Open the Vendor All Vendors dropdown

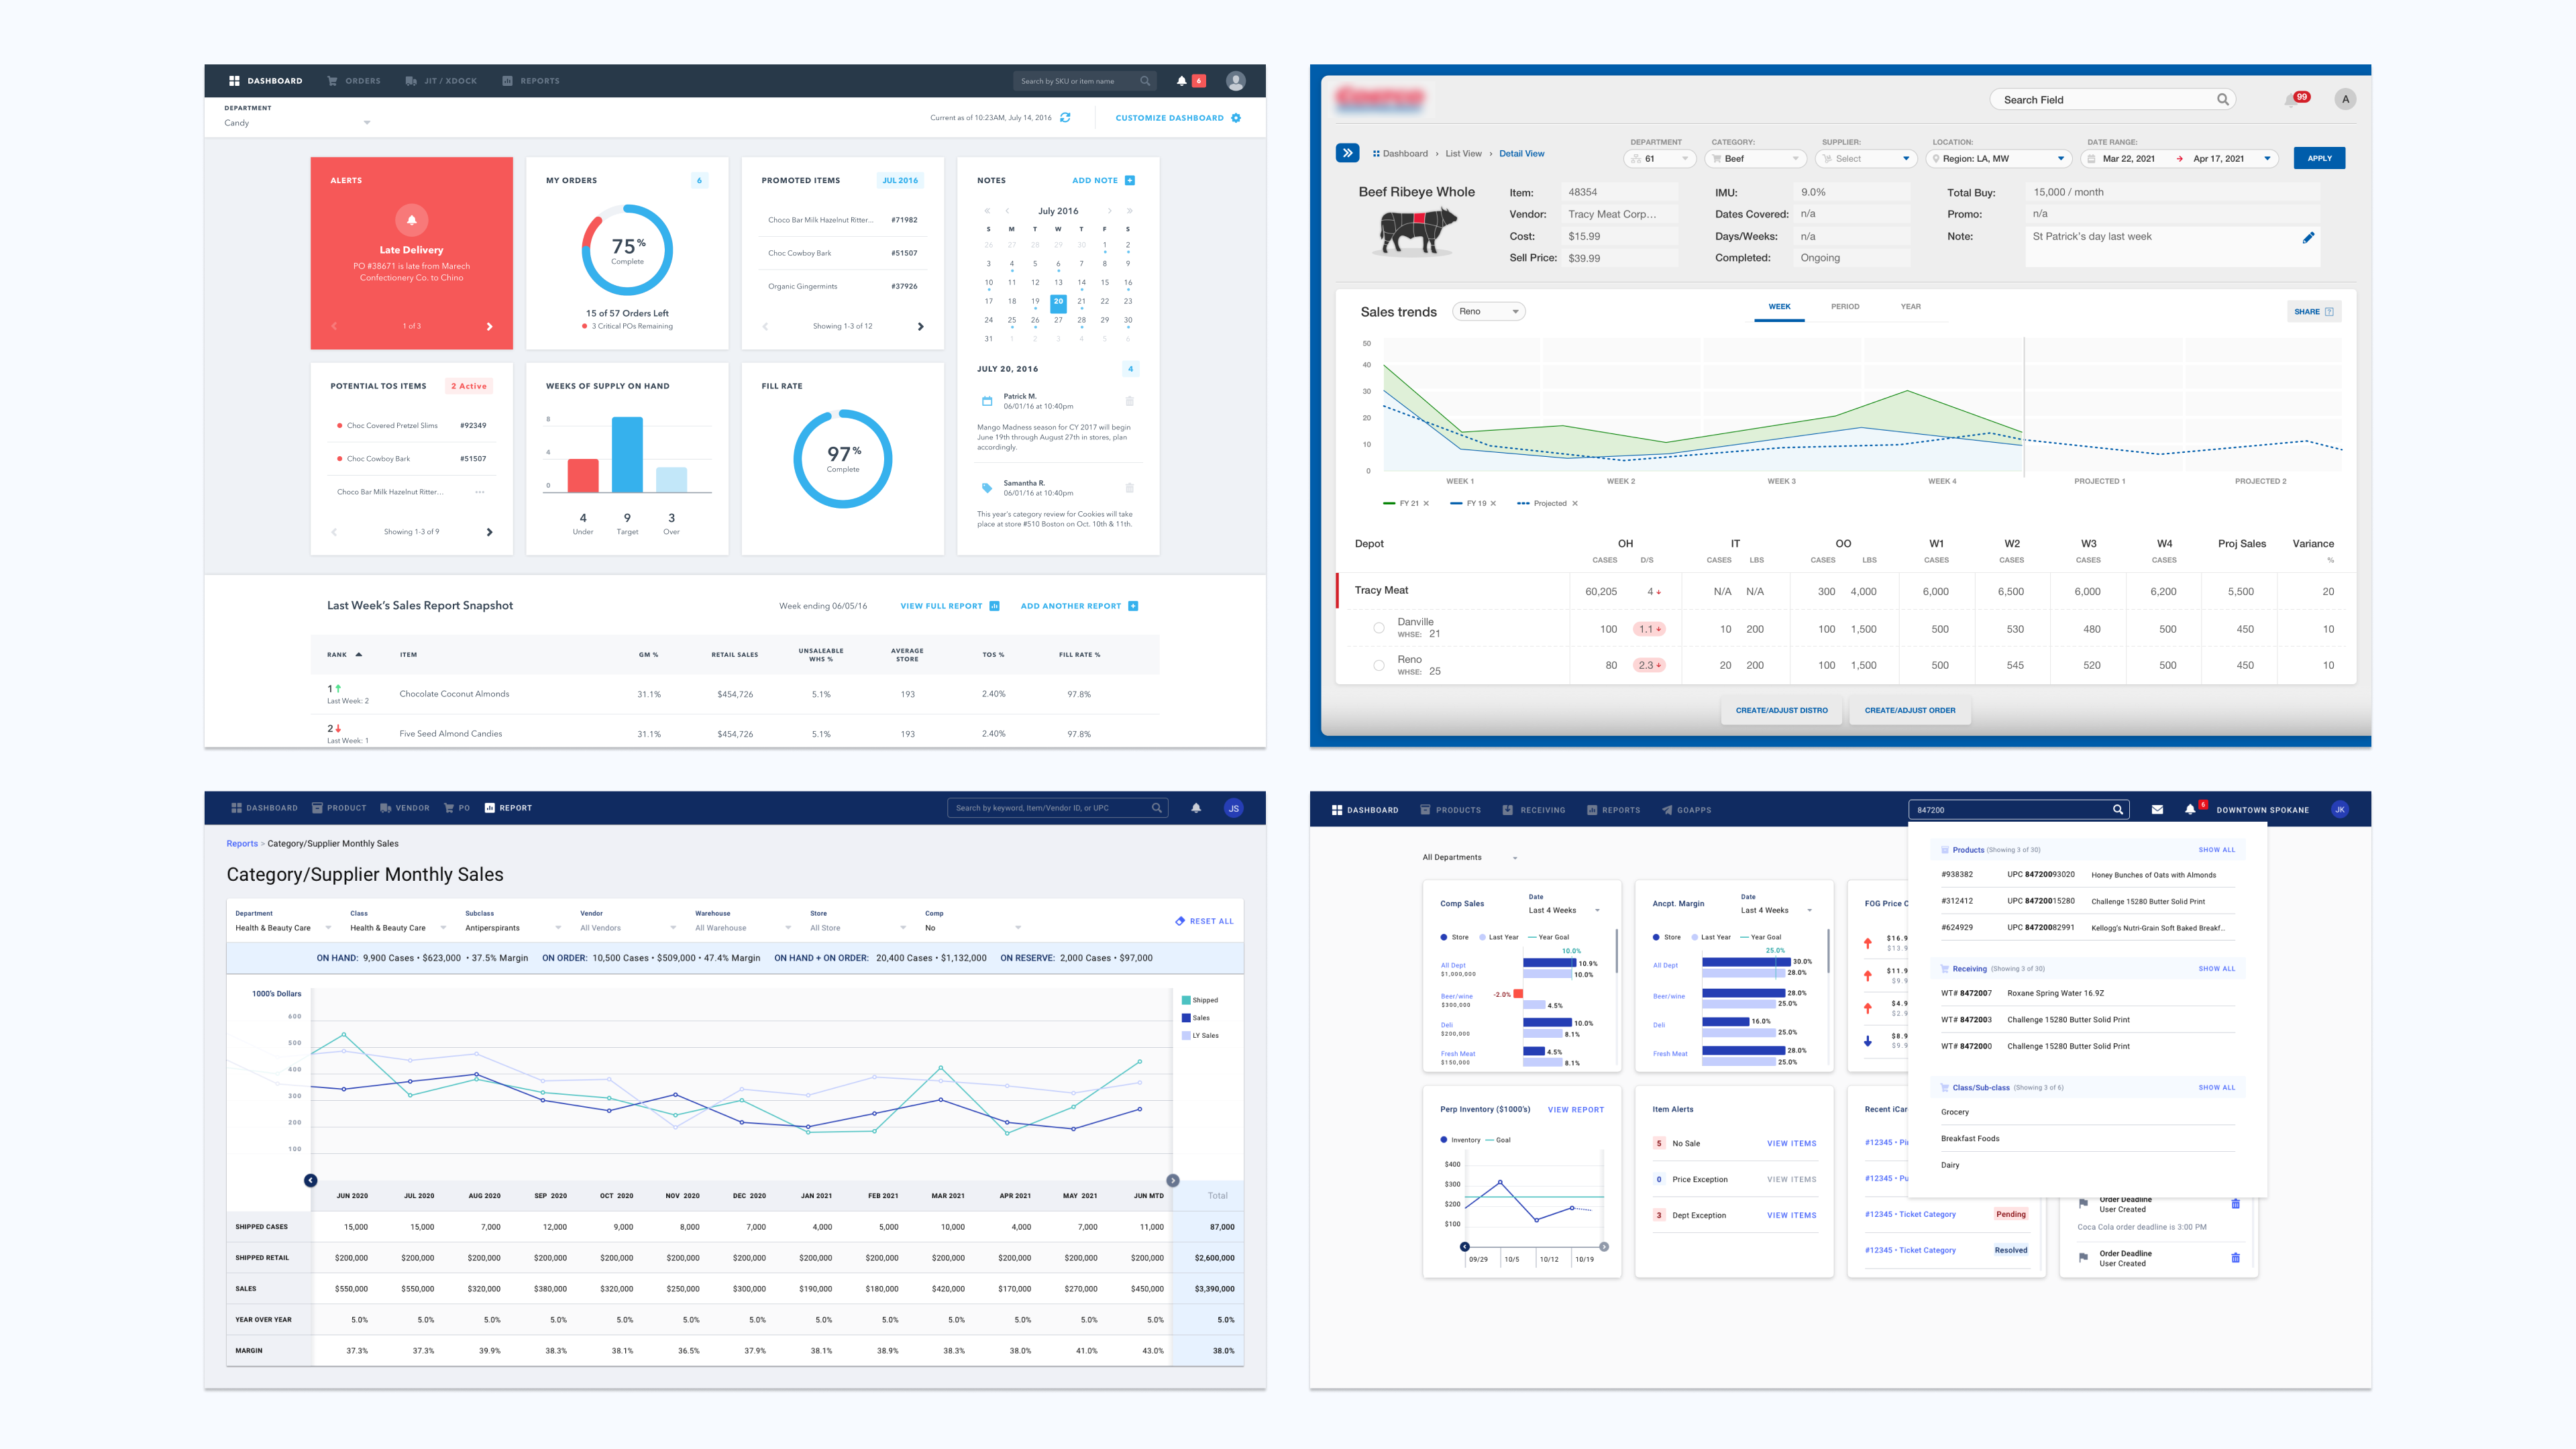628,928
